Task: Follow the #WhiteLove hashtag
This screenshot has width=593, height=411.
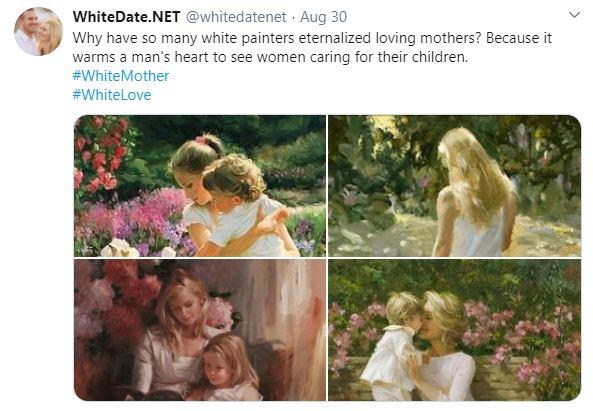Action: [112, 95]
